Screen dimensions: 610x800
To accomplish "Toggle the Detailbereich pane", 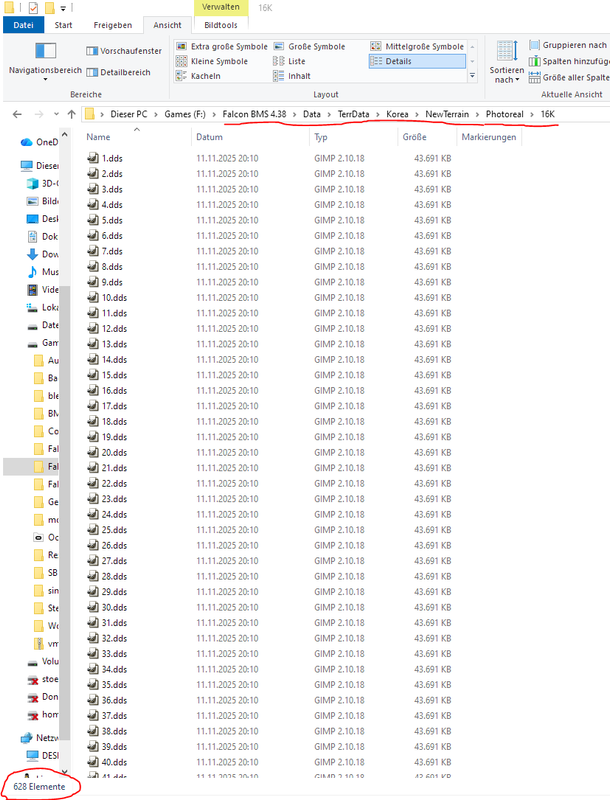I will [x=119, y=72].
